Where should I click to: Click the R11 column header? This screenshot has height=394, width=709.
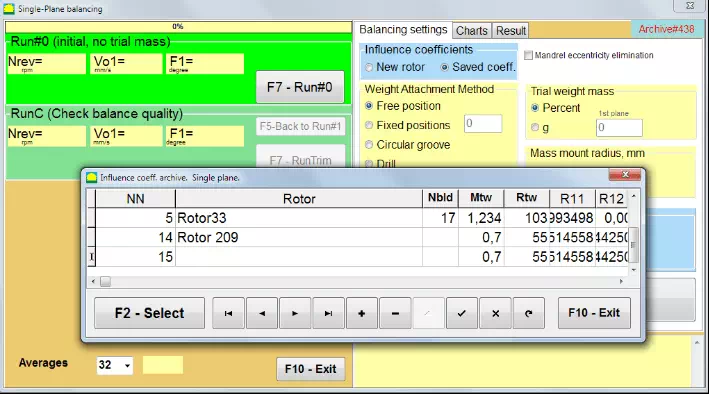pyautogui.click(x=572, y=199)
